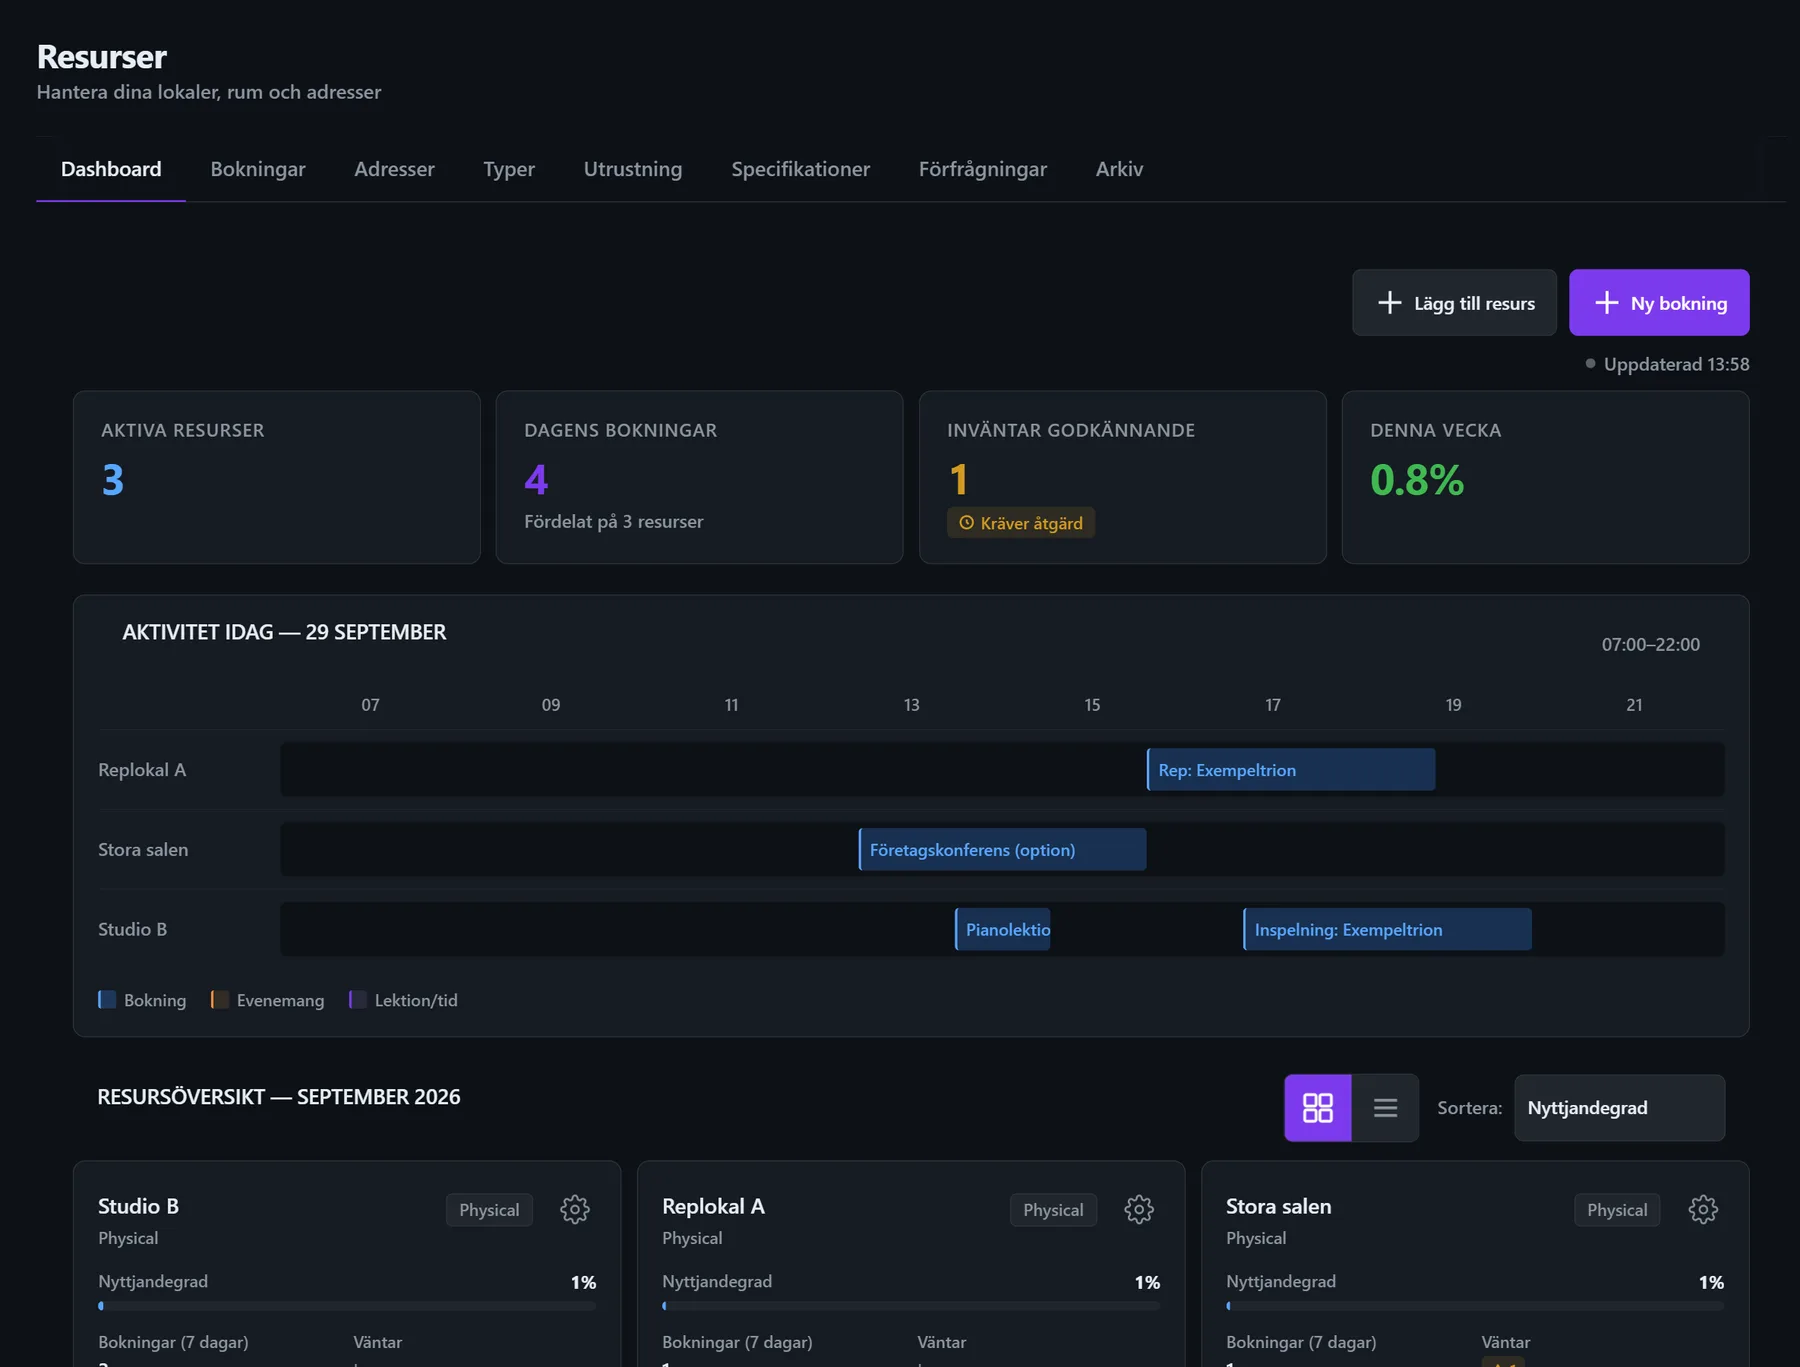The width and height of the screenshot is (1800, 1367).
Task: Click the Dagens bokningar stat card
Action: (700, 477)
